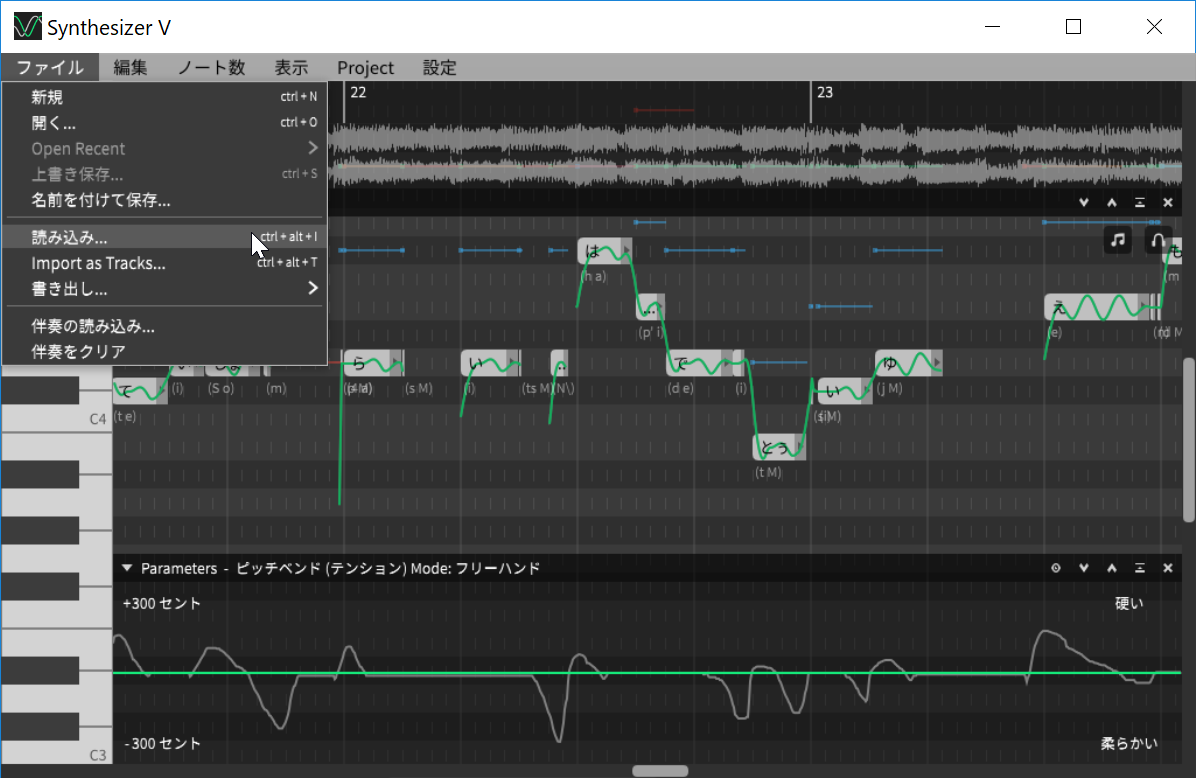Click the Synthesizer V app logo
The width and height of the screenshot is (1196, 778).
pos(27,27)
